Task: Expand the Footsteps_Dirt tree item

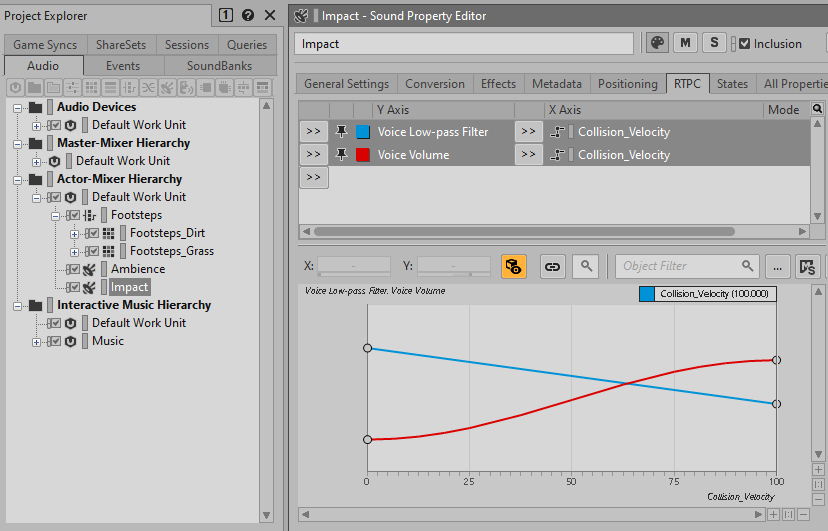Action: coord(75,233)
